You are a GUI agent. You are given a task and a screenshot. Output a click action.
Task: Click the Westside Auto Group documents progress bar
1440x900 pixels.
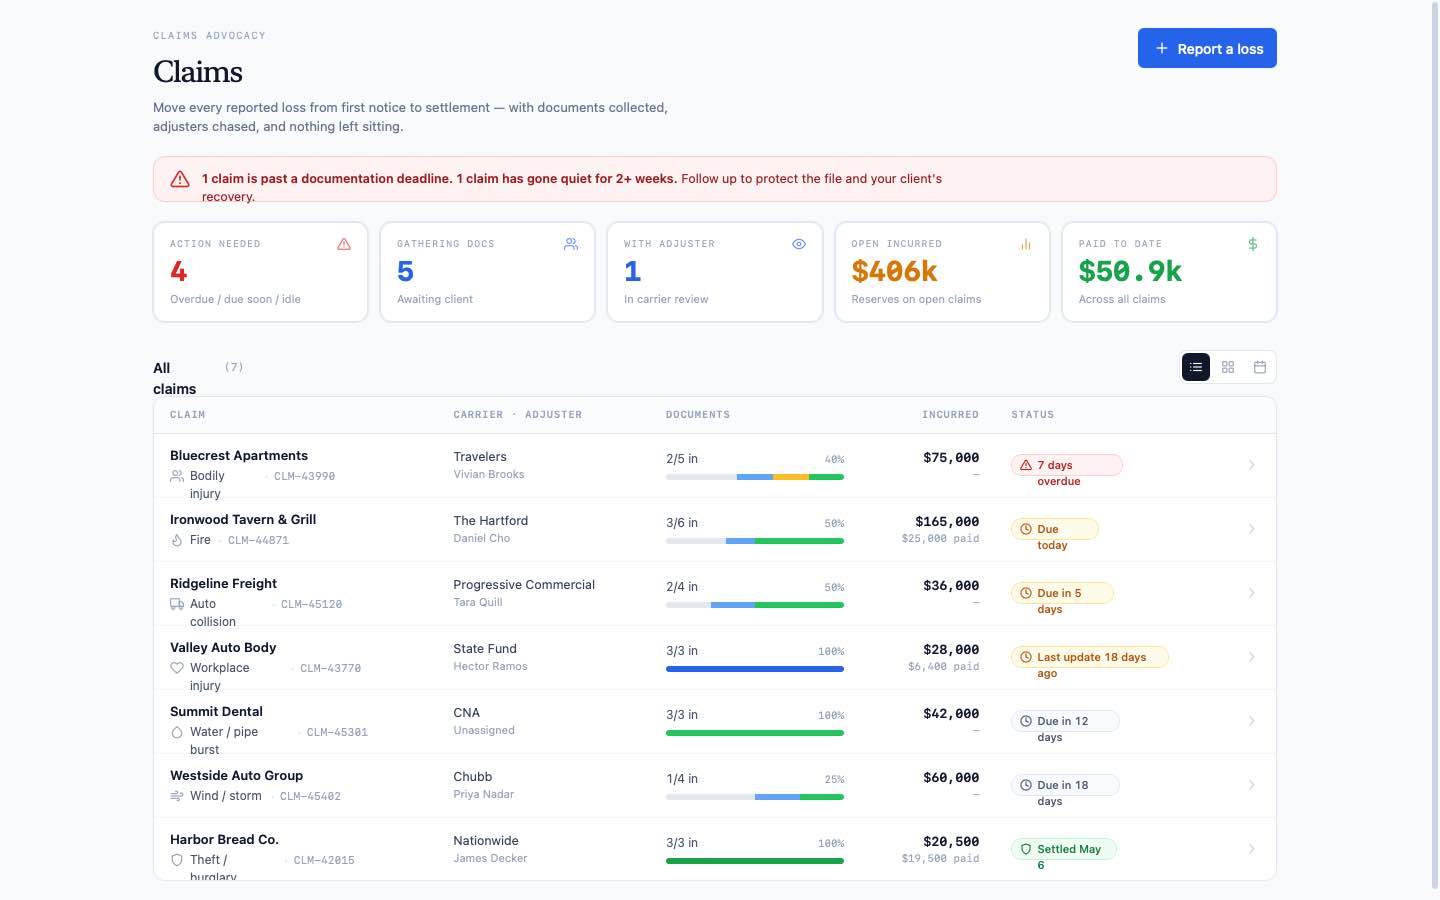[755, 797]
